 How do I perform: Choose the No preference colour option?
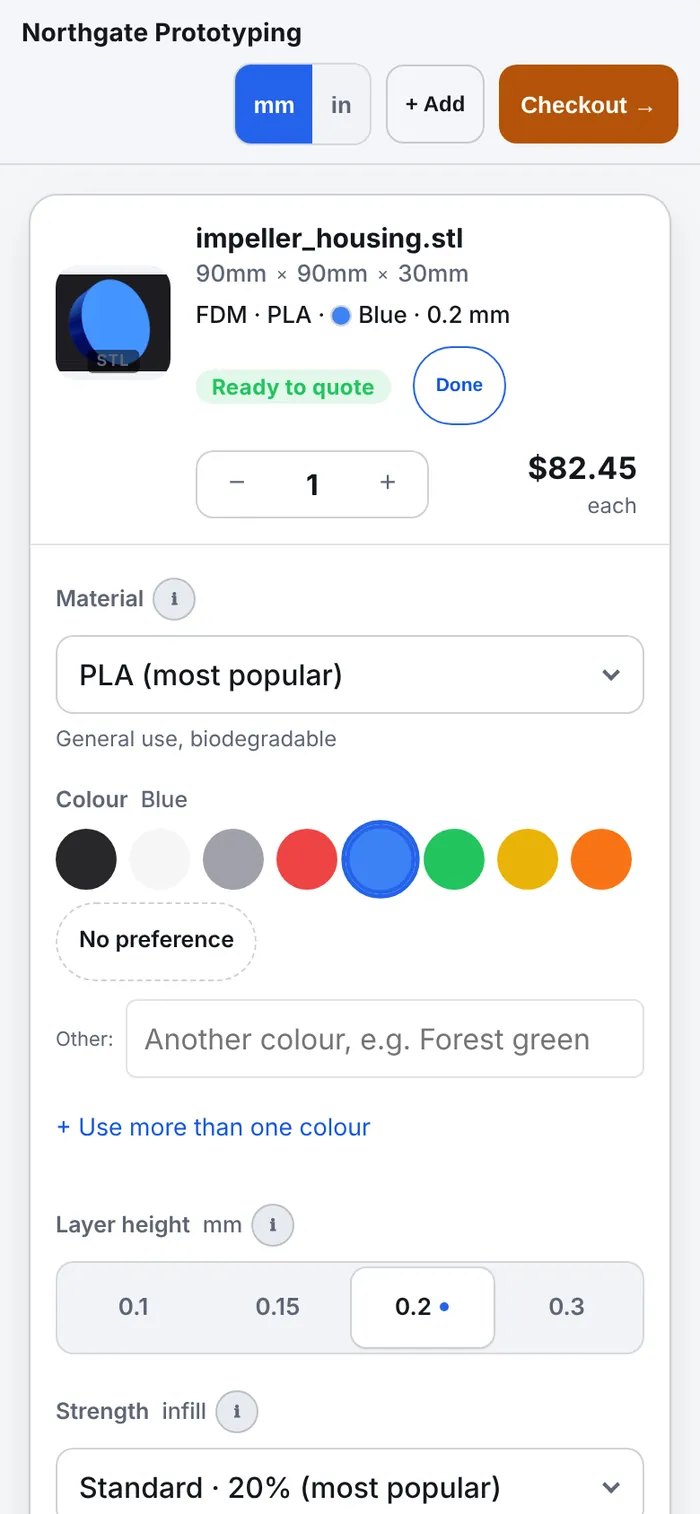(156, 940)
